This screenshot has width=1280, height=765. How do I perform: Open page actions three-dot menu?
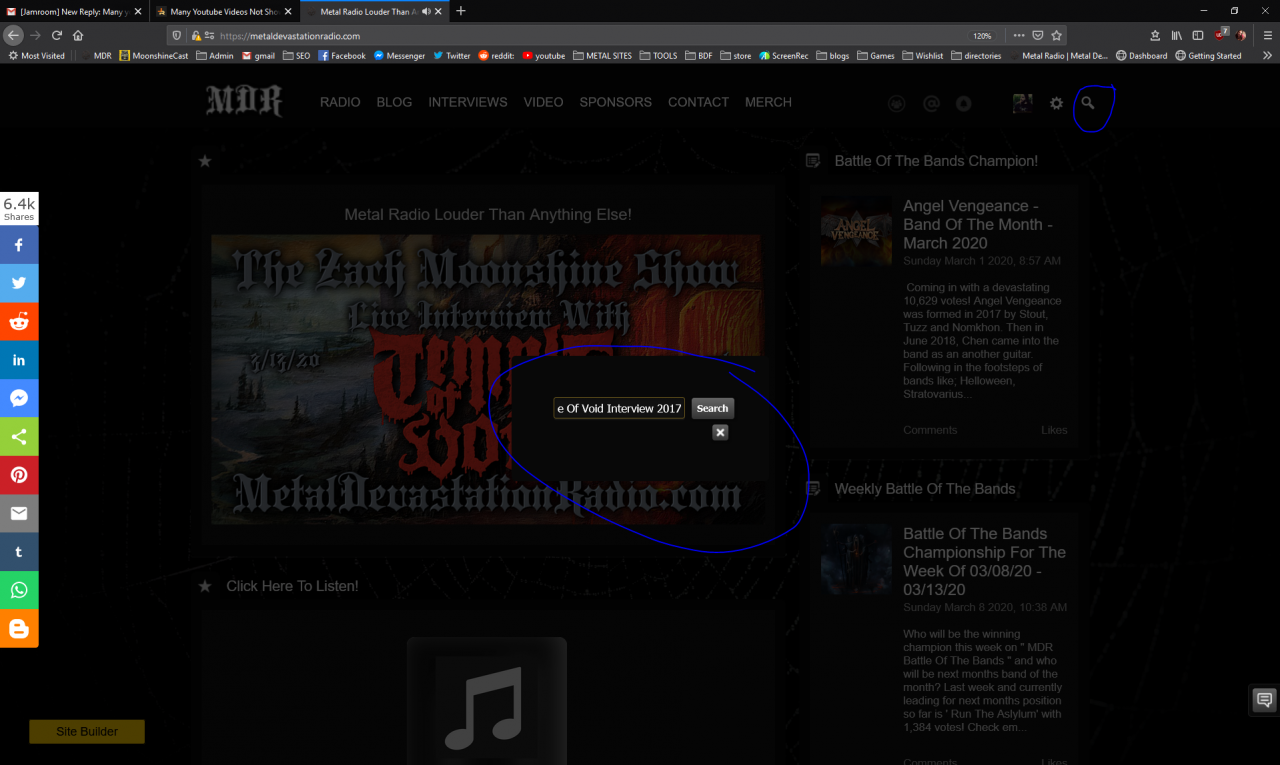click(1019, 35)
